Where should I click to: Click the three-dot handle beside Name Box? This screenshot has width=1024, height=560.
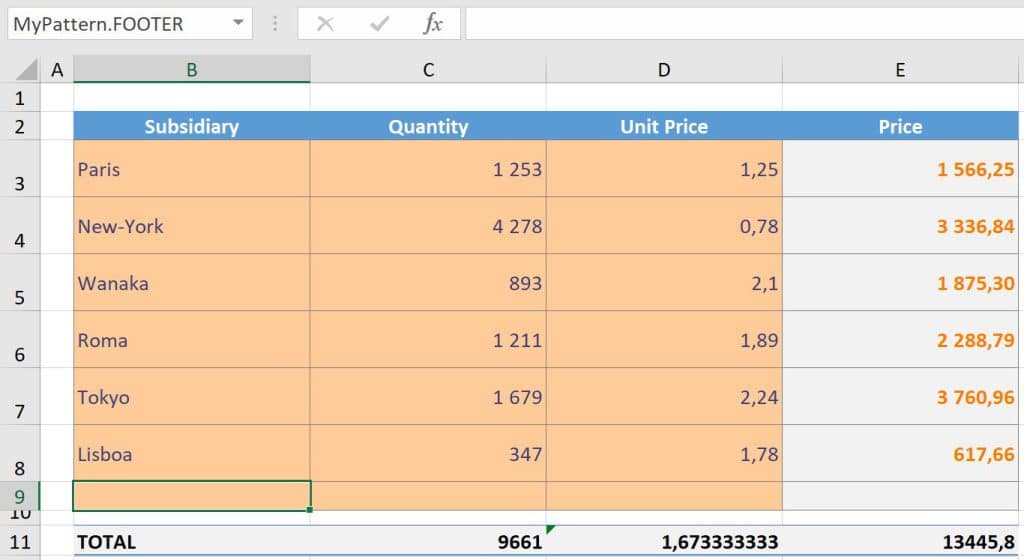[275, 24]
